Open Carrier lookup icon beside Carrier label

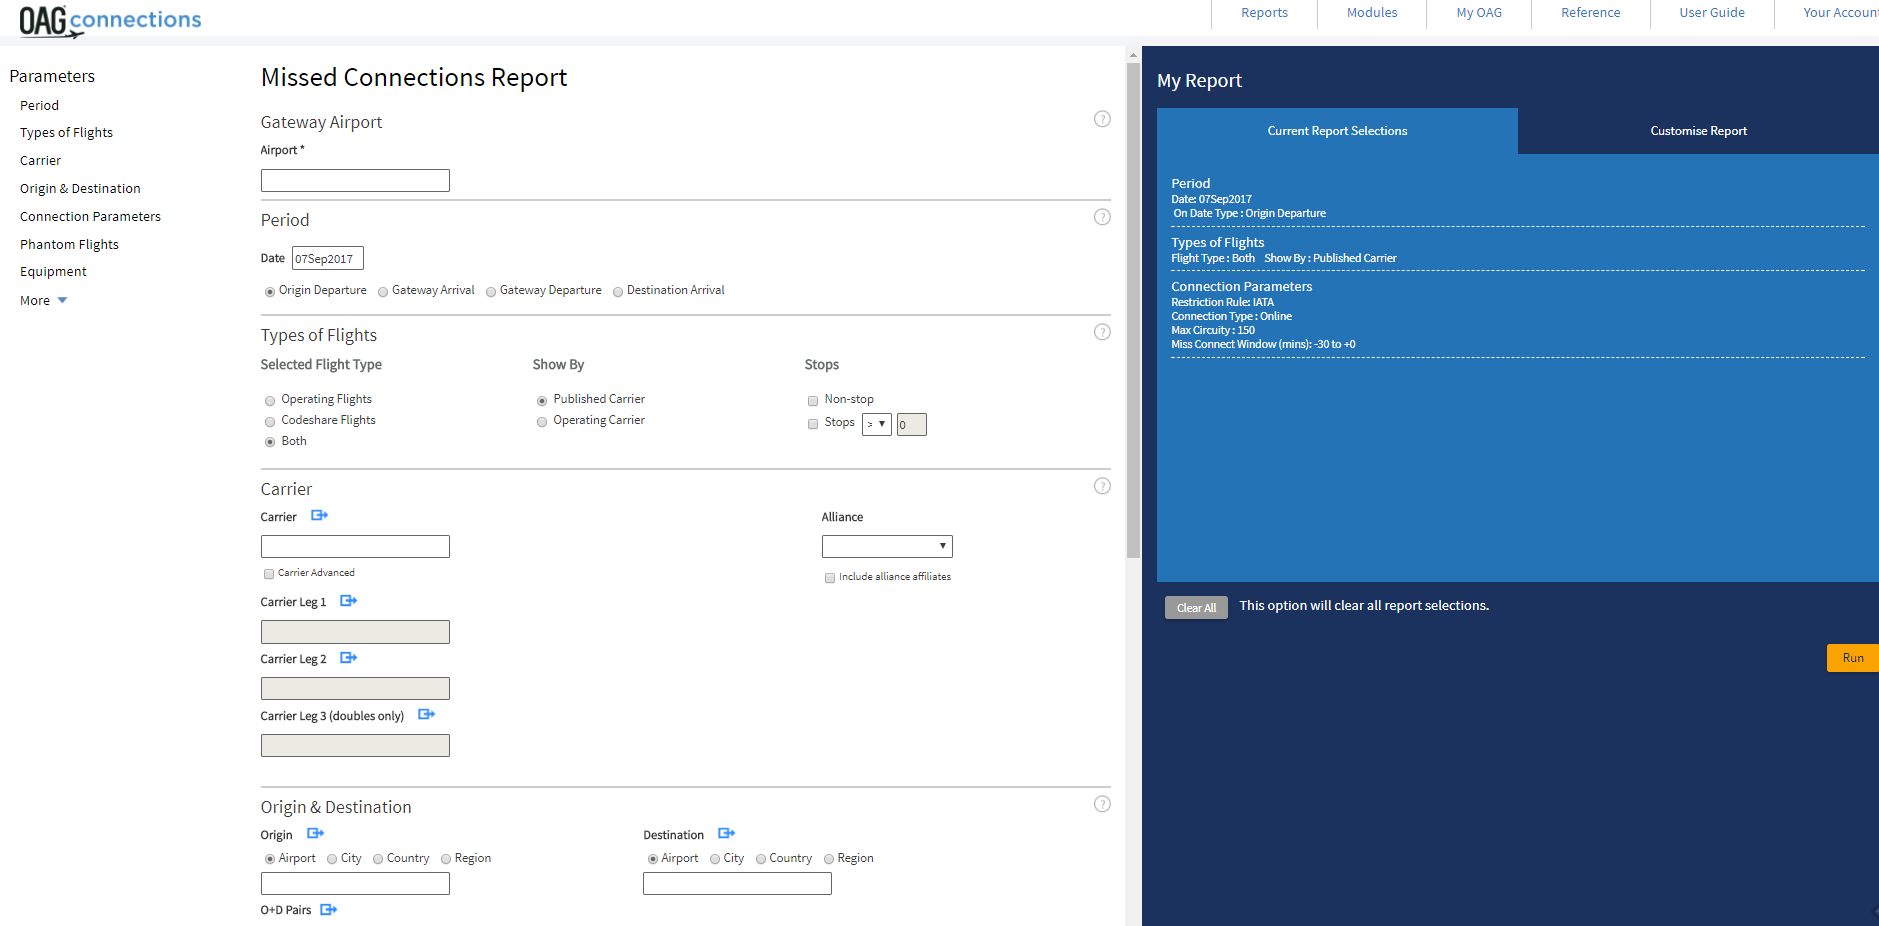point(320,516)
